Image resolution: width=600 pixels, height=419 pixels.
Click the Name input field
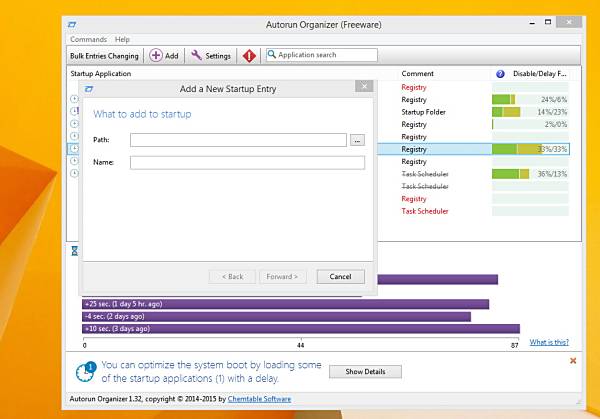click(247, 163)
